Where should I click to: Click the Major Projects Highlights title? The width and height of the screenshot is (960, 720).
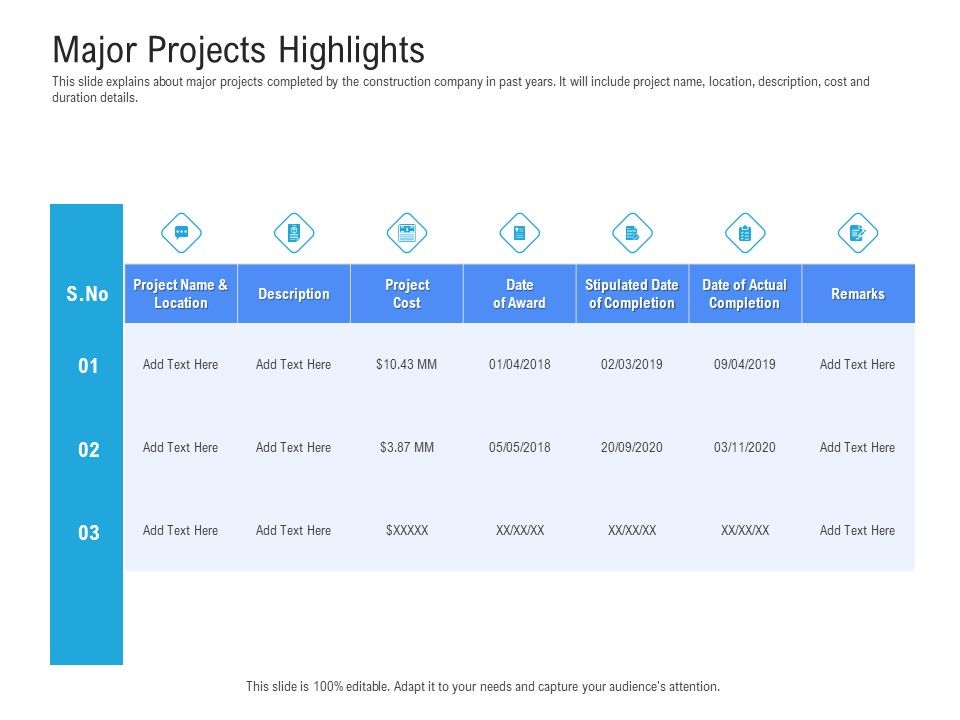click(x=239, y=50)
